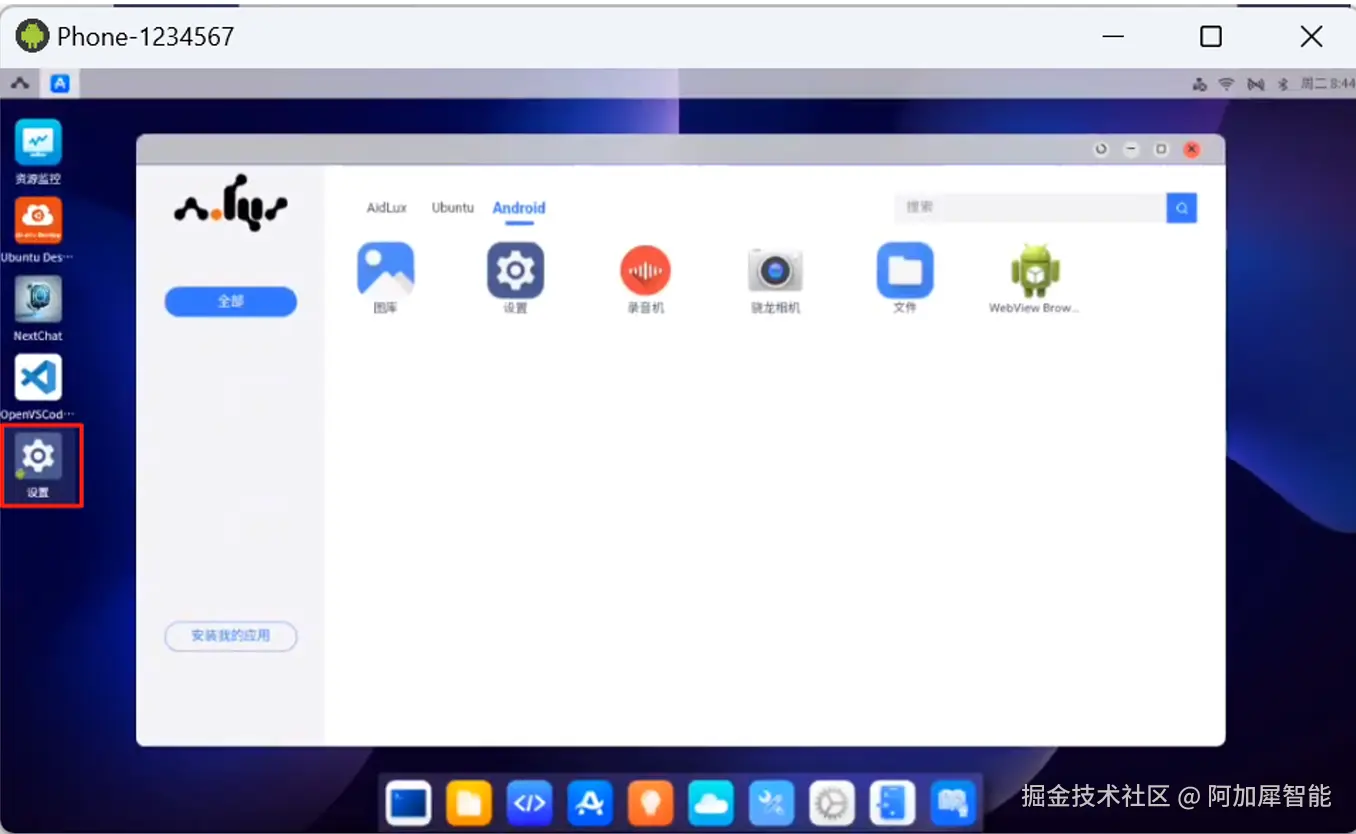Open the orange lightbulb icon in the dock
Viewport: 1356px width, 834px height.
coord(650,802)
